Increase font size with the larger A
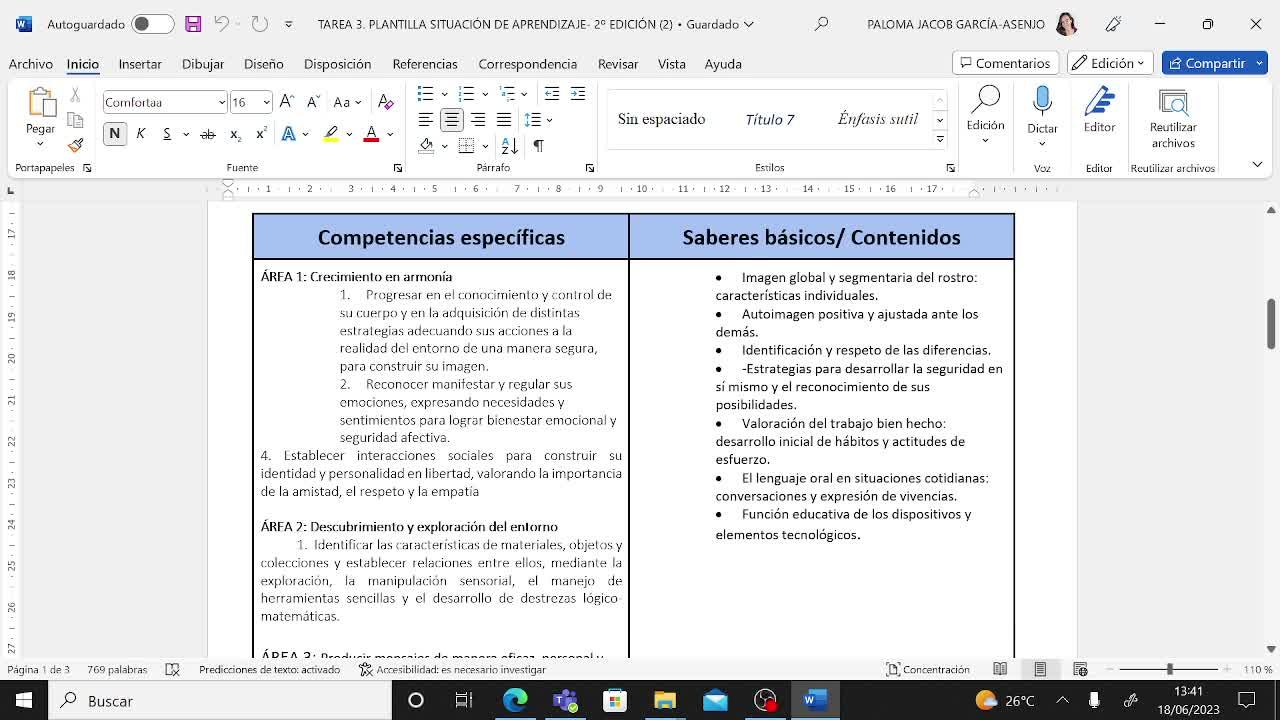The width and height of the screenshot is (1280, 720). click(x=287, y=102)
